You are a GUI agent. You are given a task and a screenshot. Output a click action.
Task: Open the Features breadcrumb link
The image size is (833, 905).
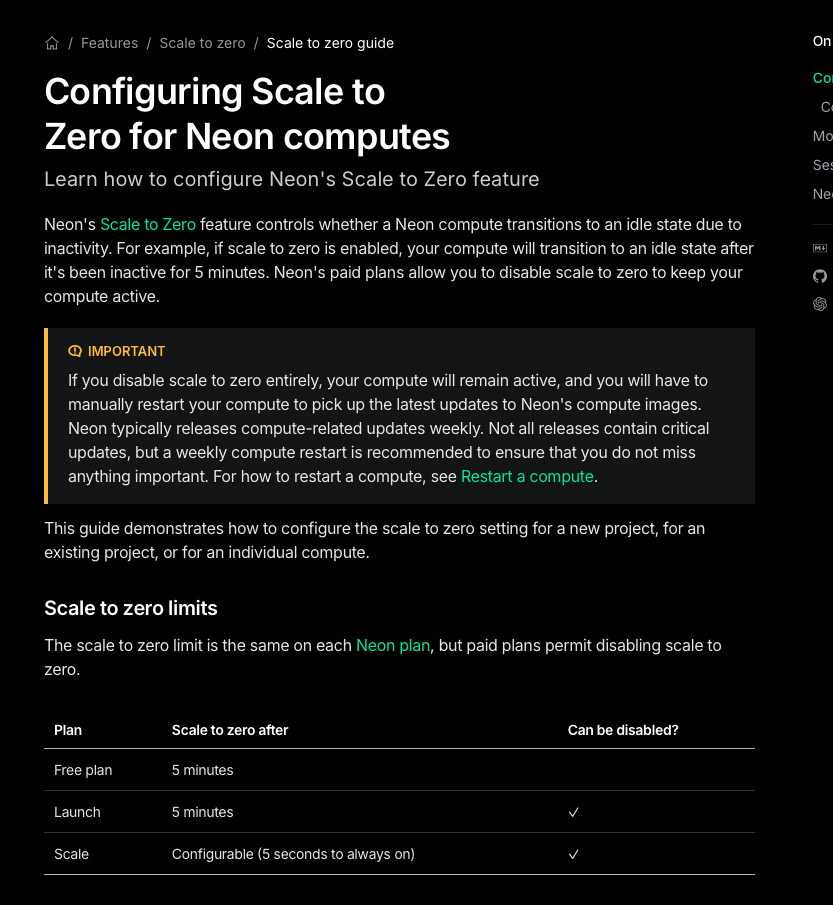click(109, 43)
